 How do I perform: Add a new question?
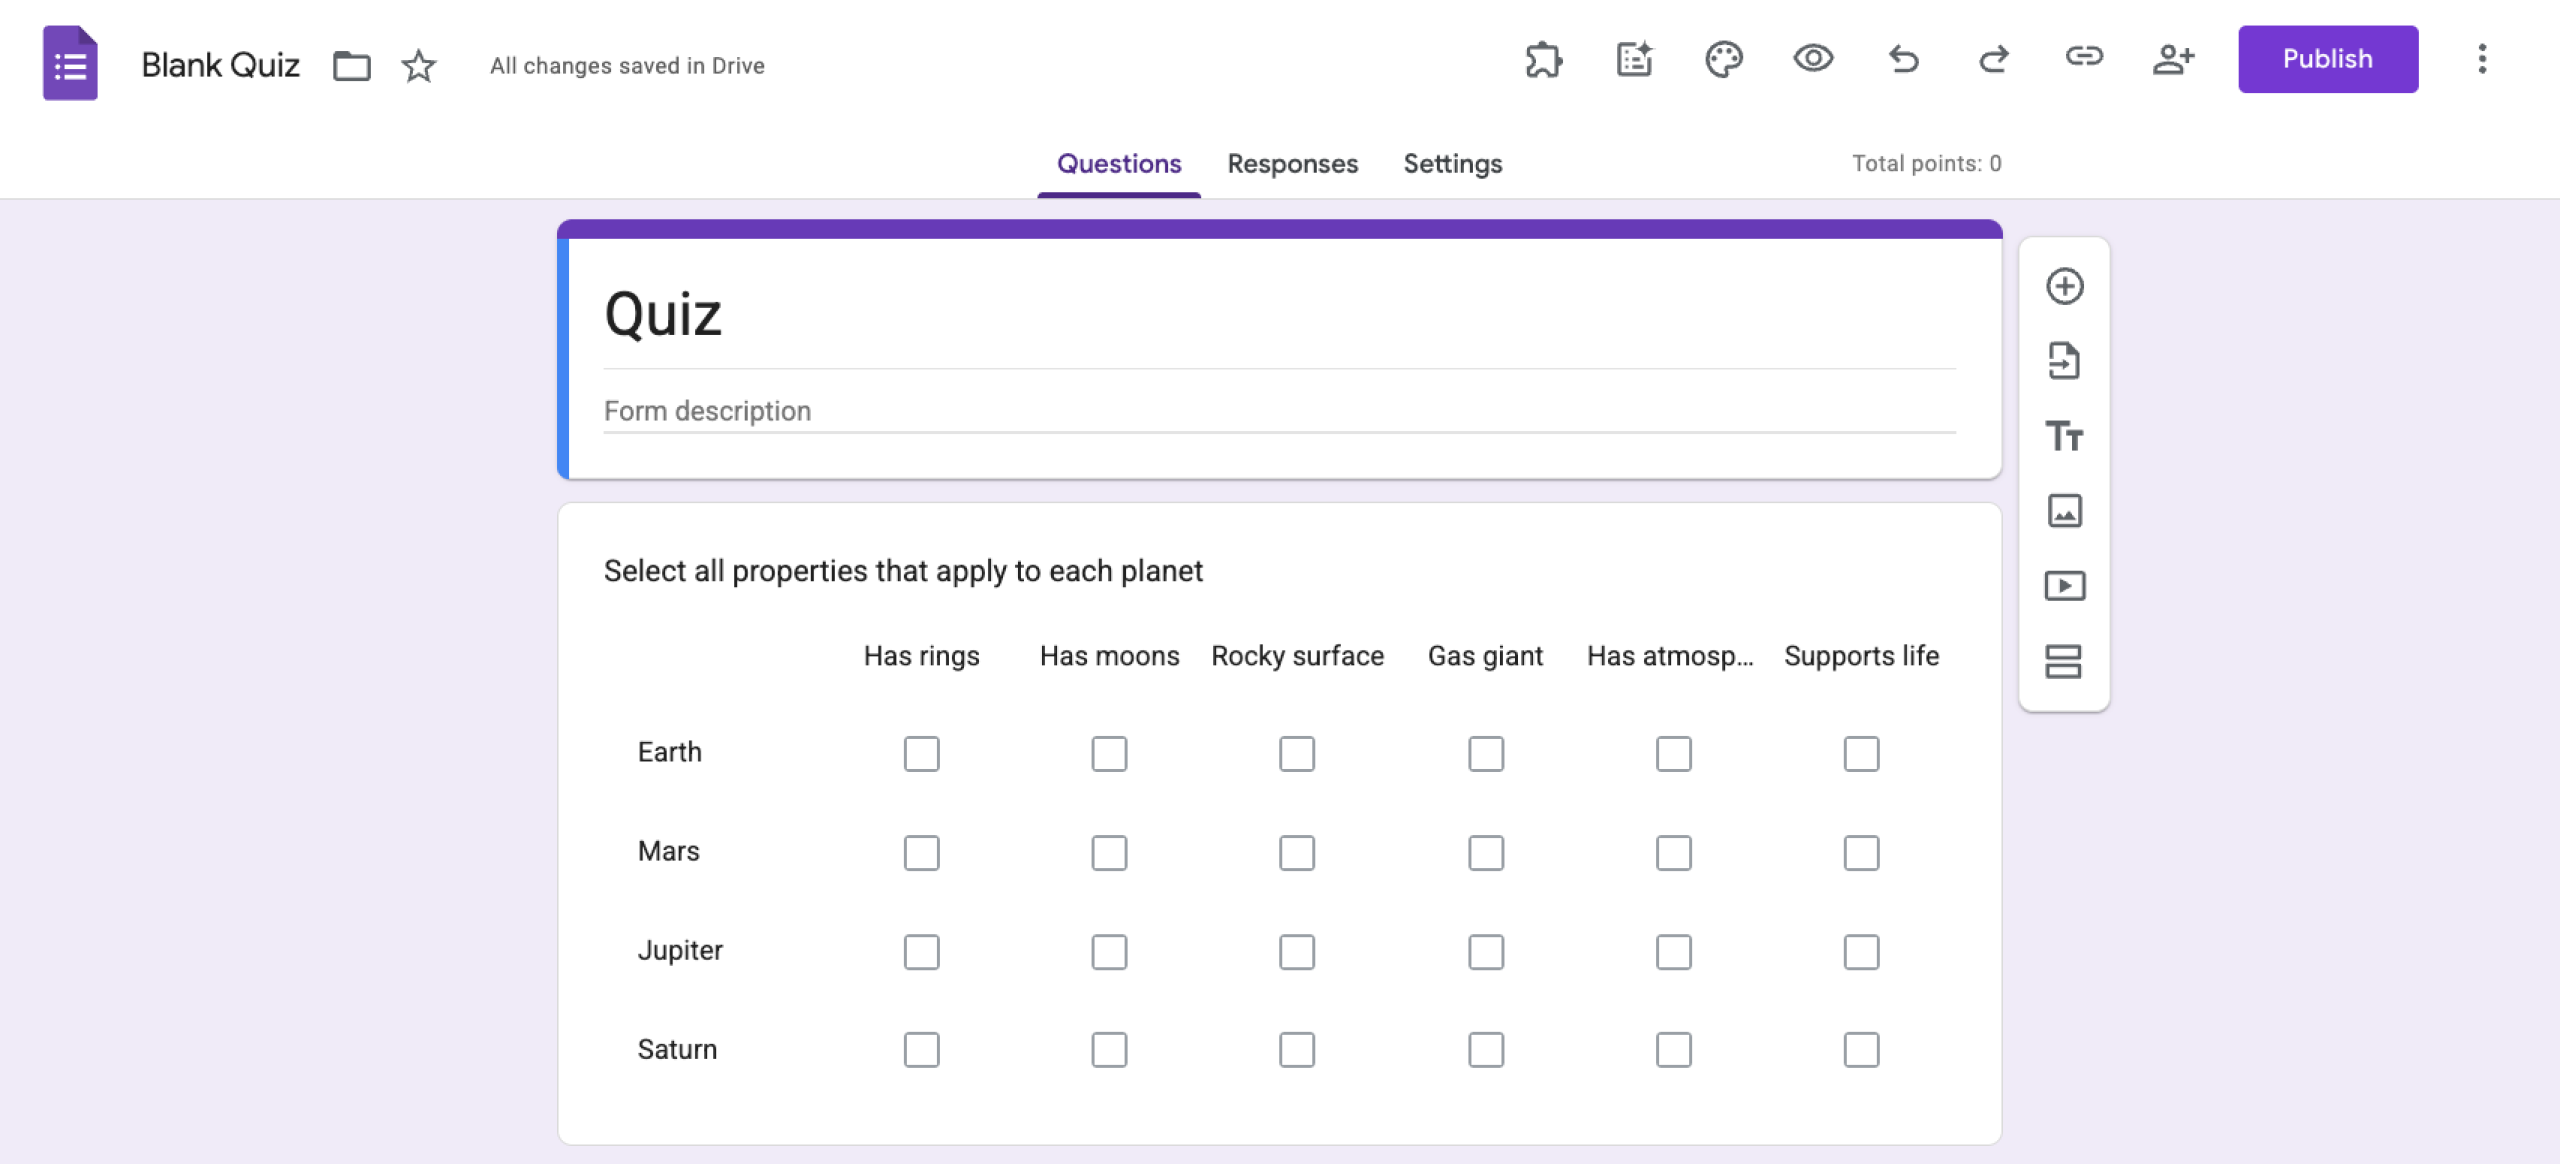coord(2064,286)
